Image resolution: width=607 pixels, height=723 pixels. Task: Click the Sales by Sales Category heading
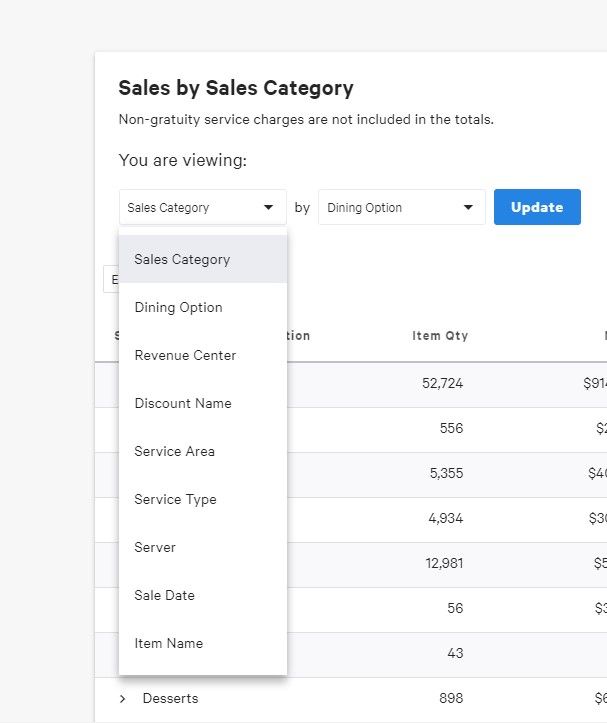pyautogui.click(x=236, y=88)
